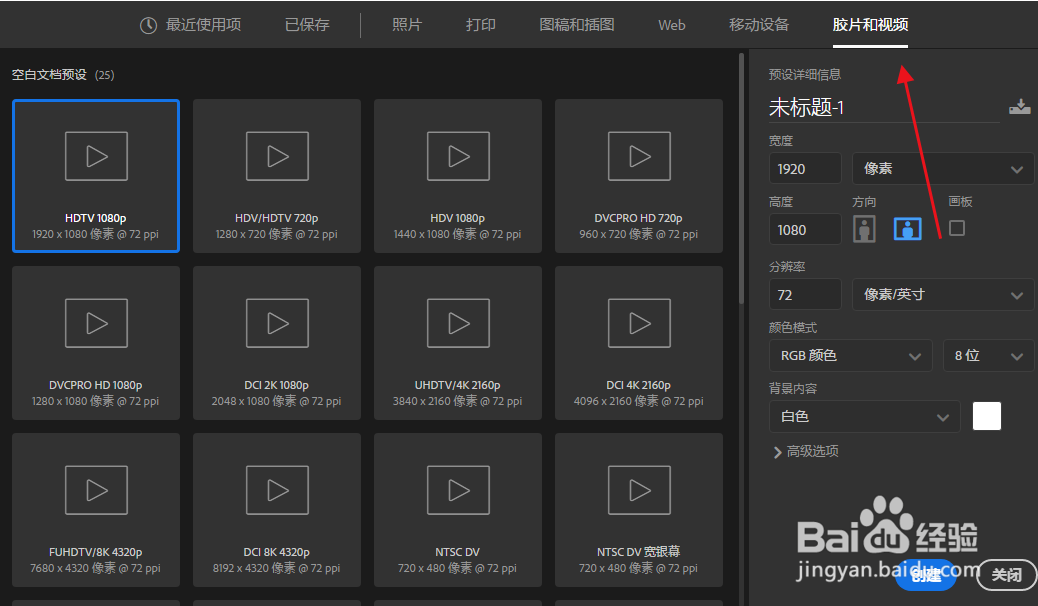Image resolution: width=1038 pixels, height=606 pixels.
Task: Click play icon of DVCPRO HD 1080p preset
Action: 96,323
